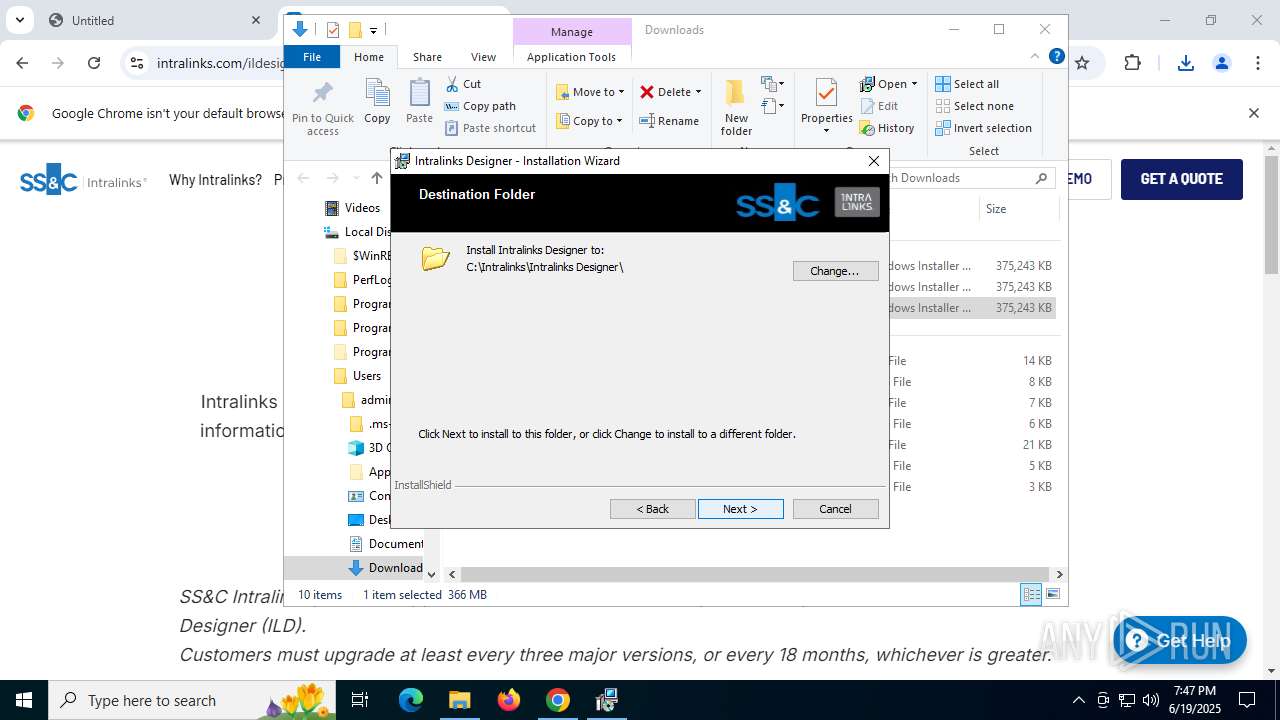Open customize Quick Access Toolbar dropdown

(373, 30)
